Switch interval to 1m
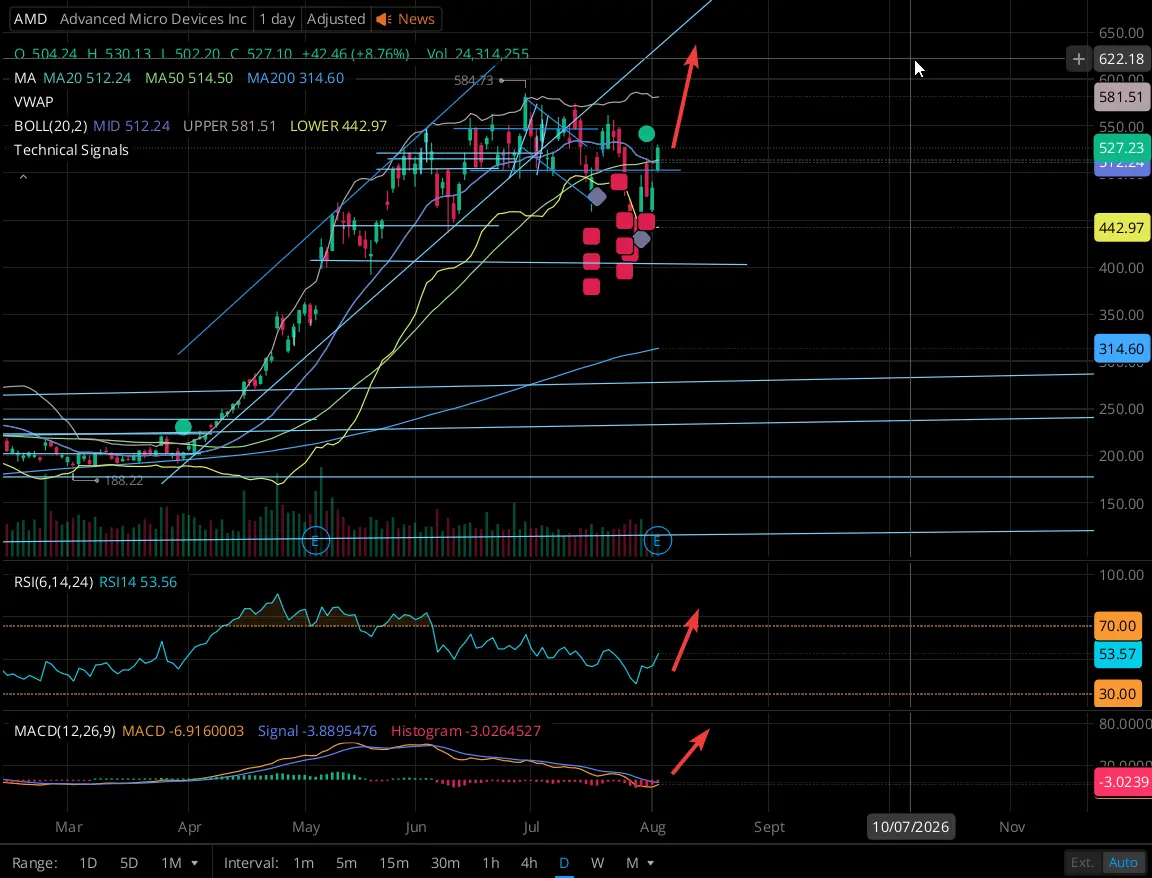This screenshot has width=1152, height=878. pyautogui.click(x=303, y=863)
